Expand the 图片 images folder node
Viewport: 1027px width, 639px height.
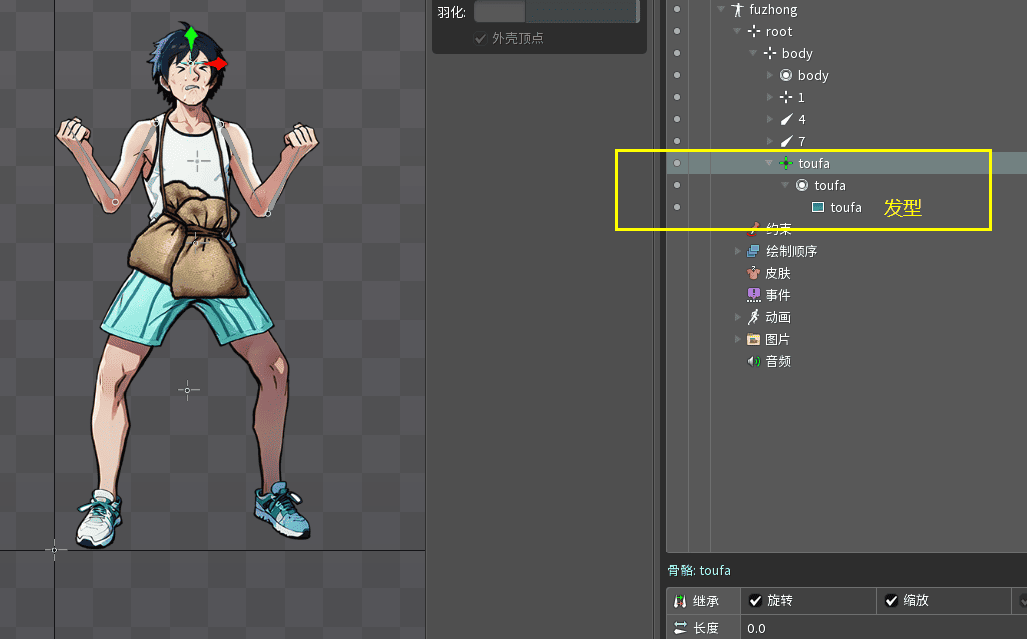tap(738, 339)
